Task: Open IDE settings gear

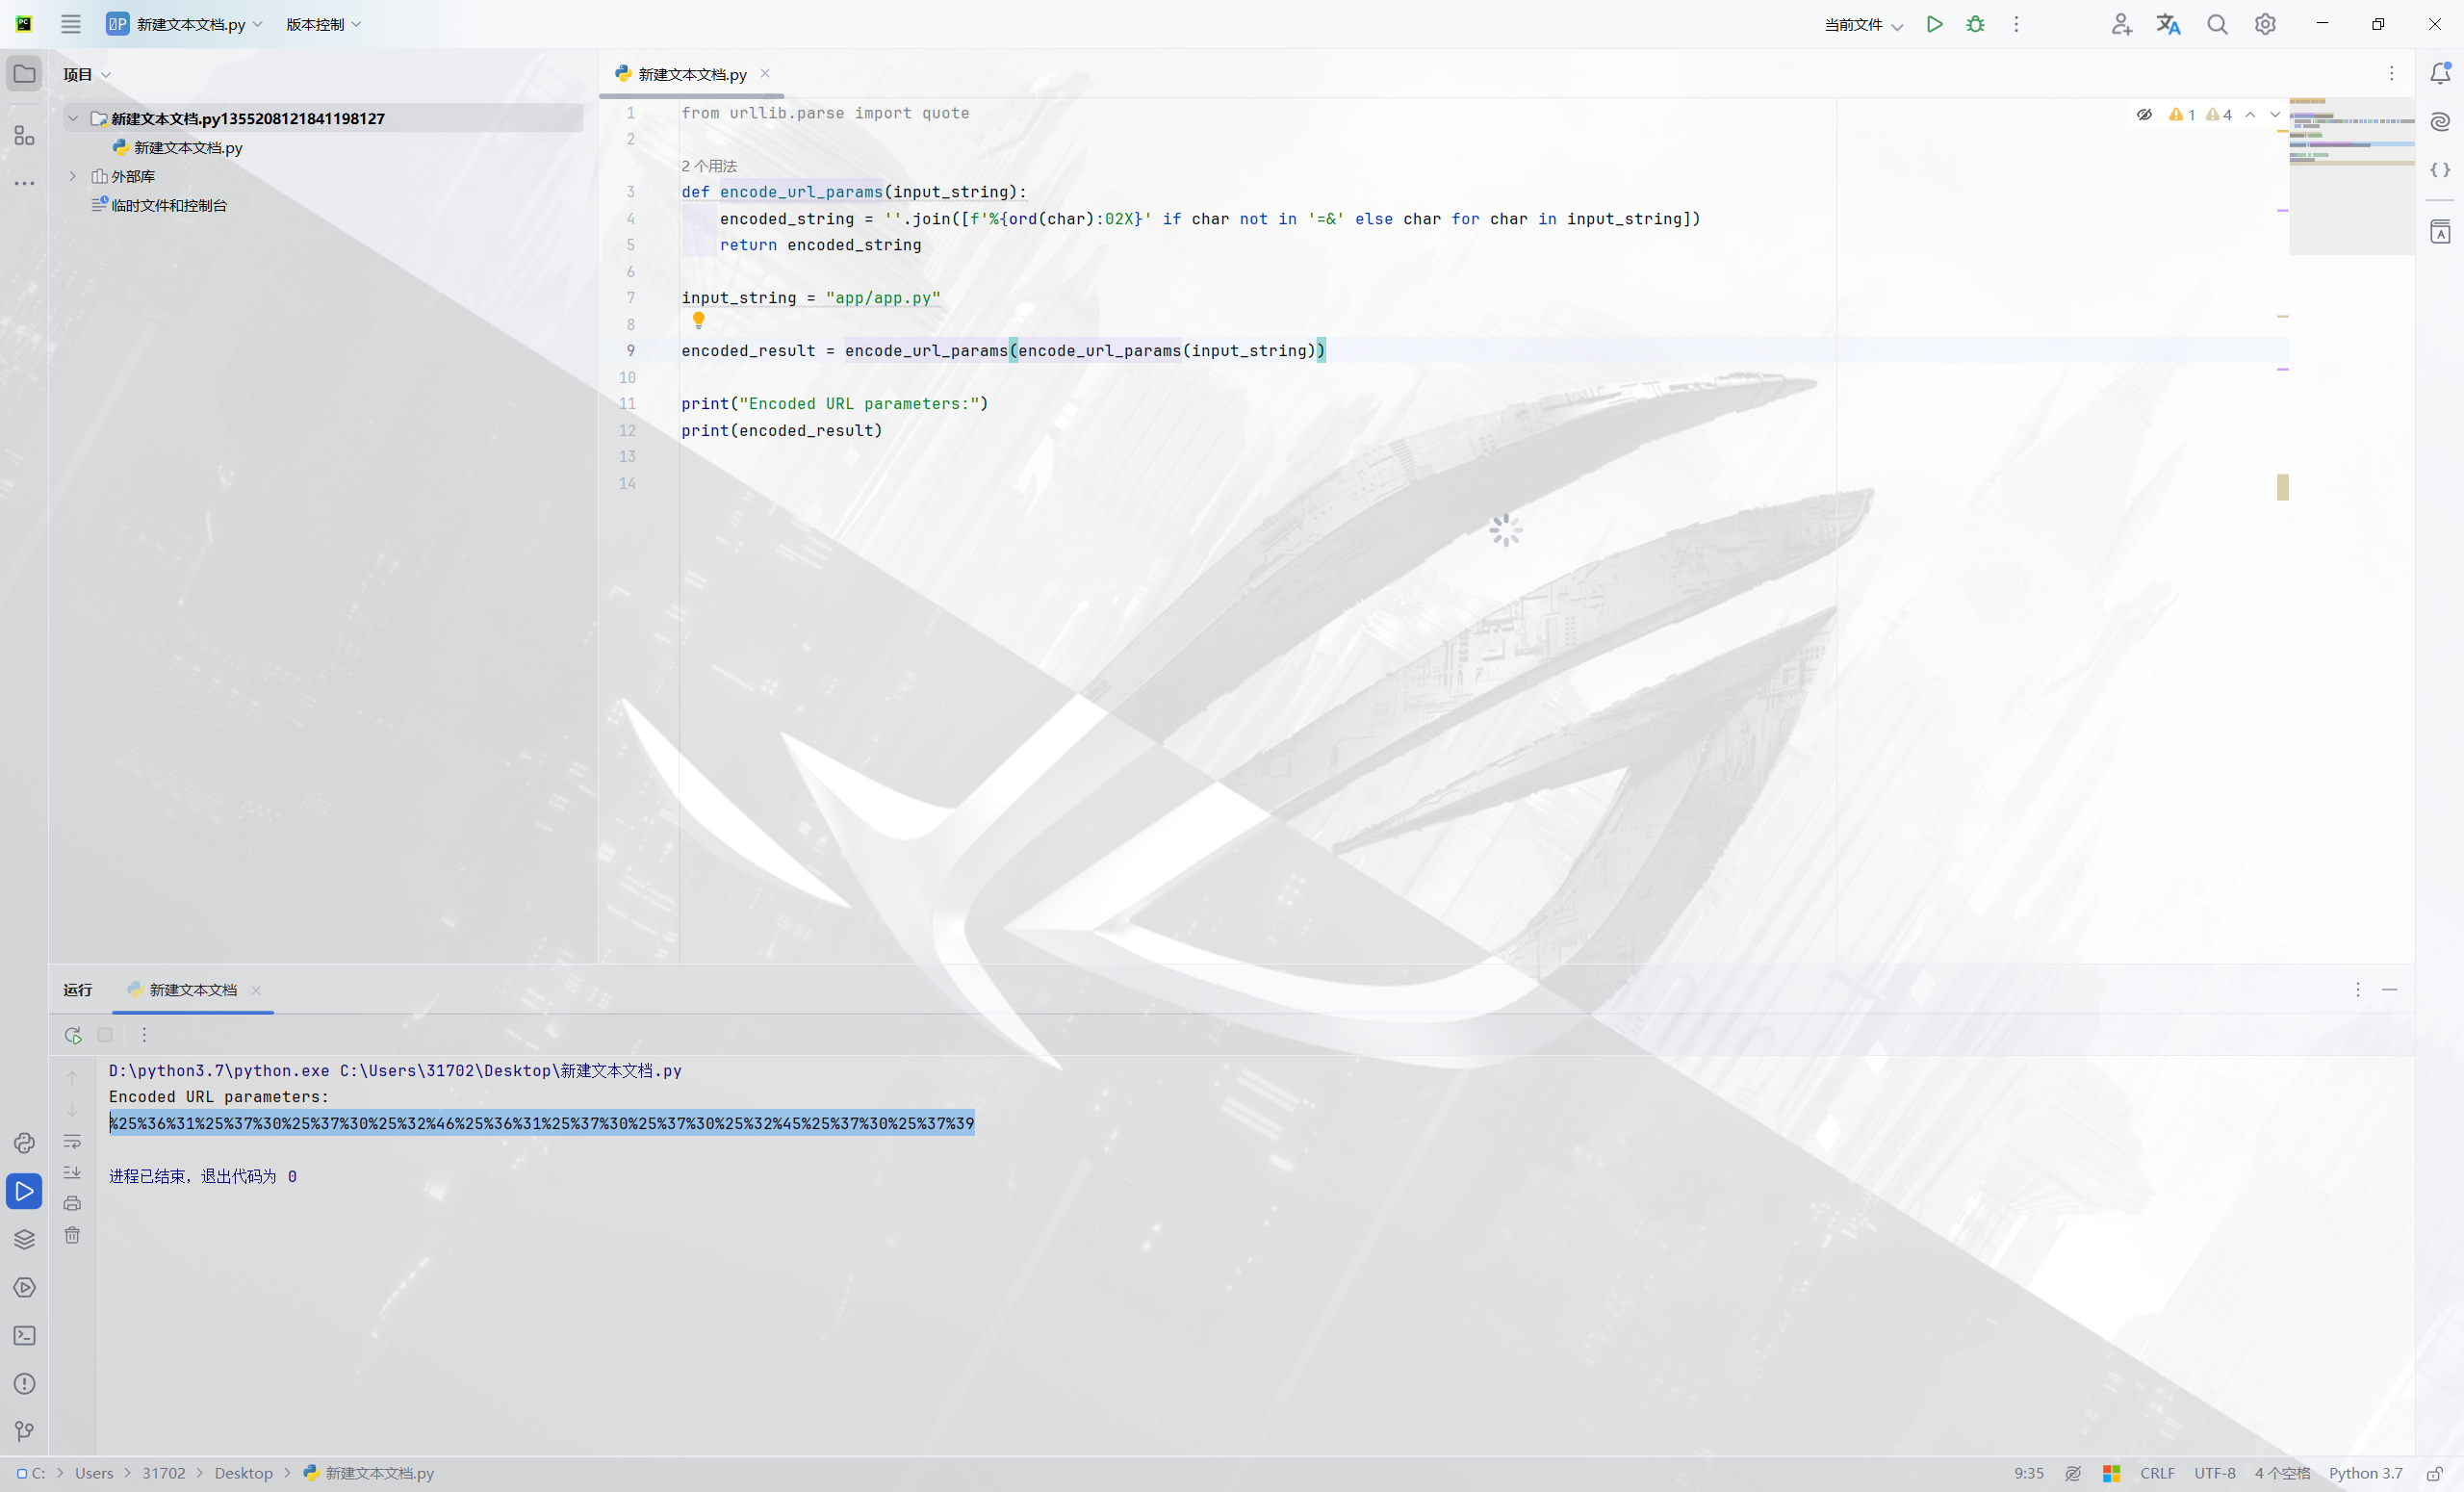Action: tap(2265, 24)
